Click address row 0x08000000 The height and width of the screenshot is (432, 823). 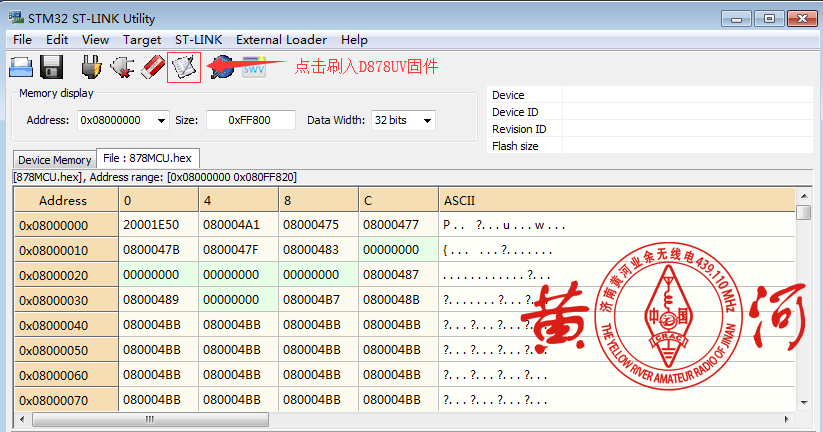(66, 225)
